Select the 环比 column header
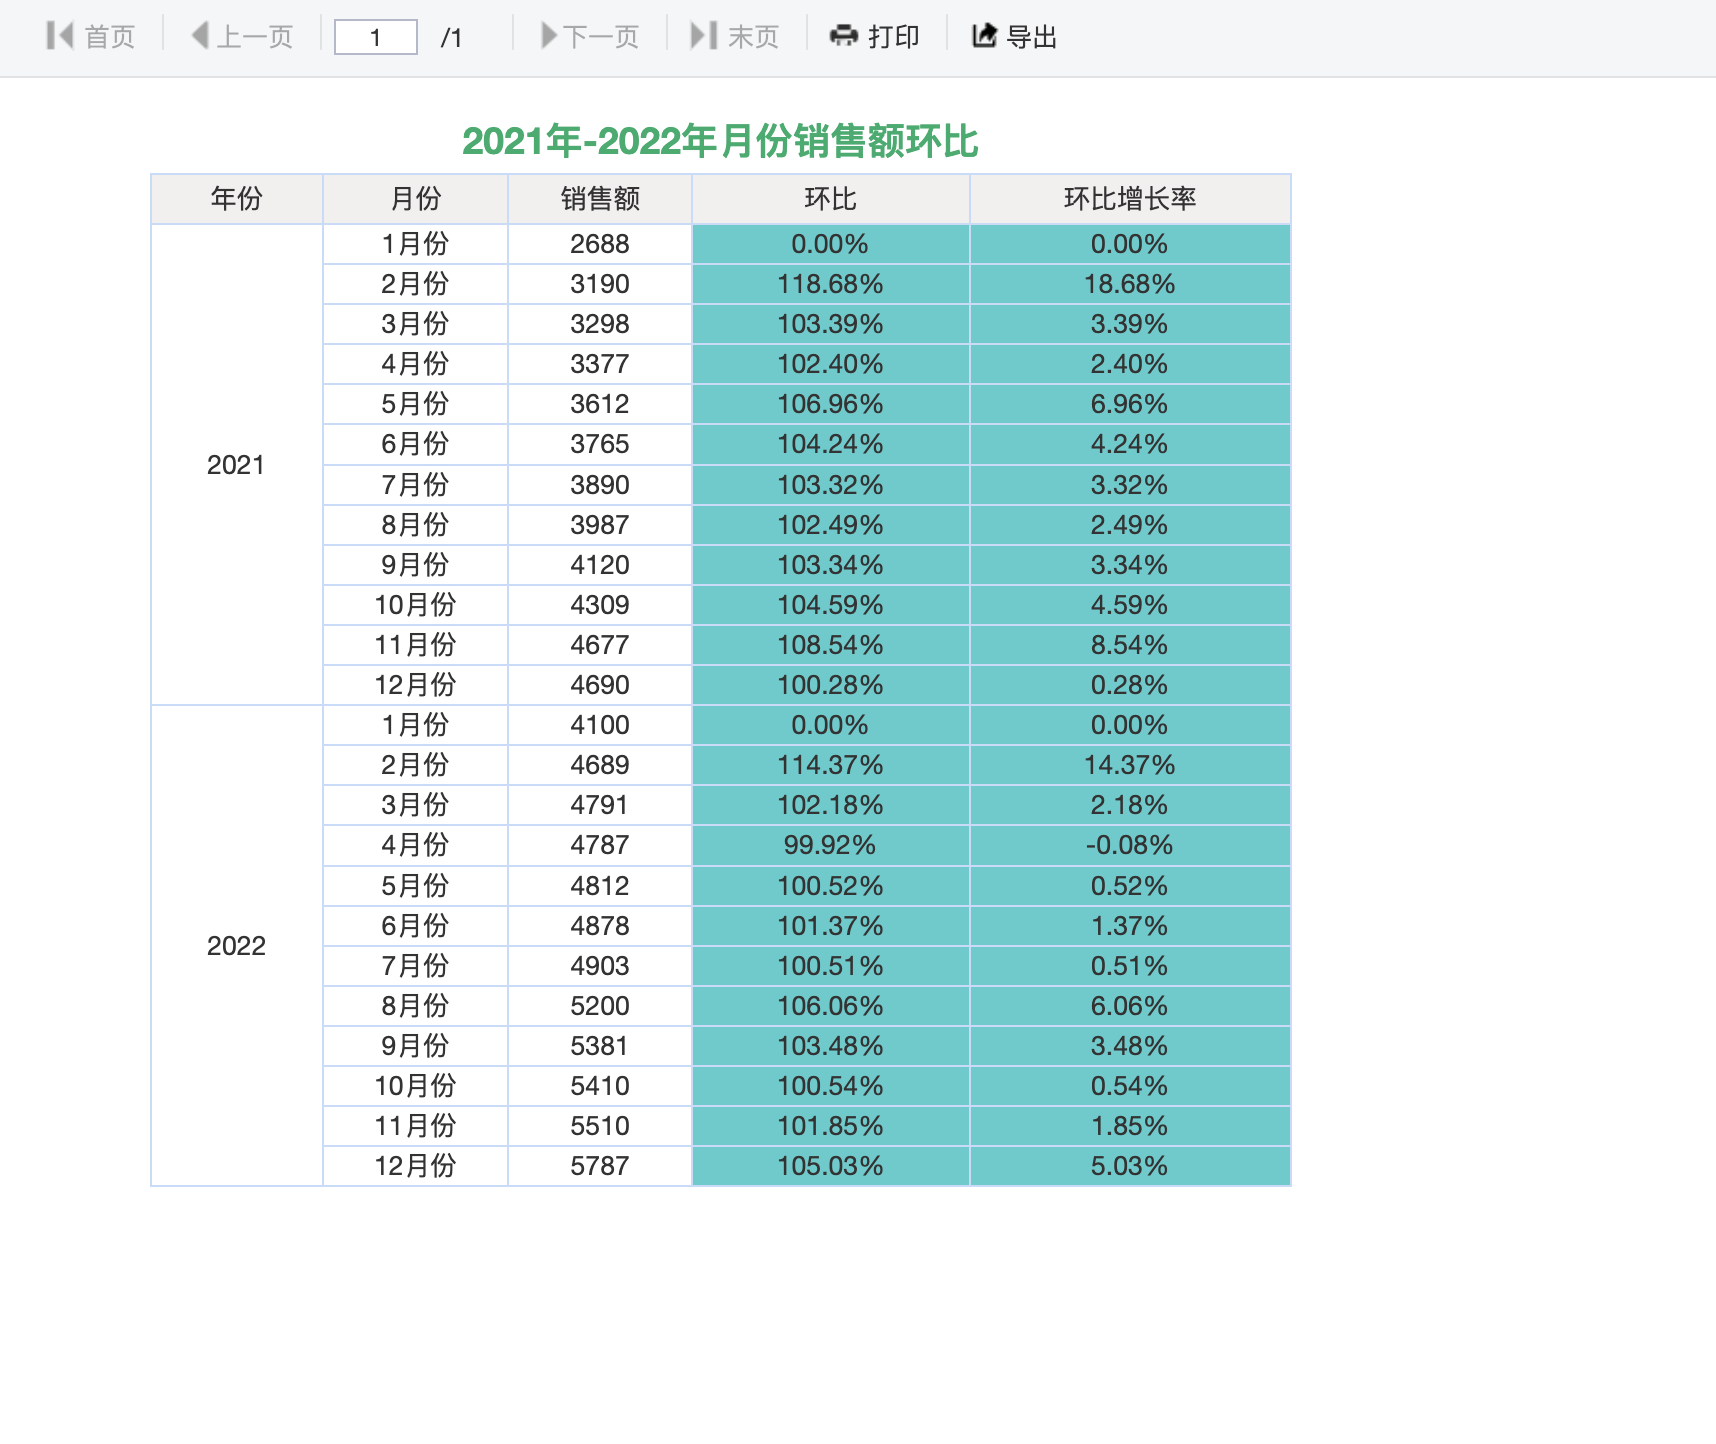This screenshot has height=1444, width=1716. pos(831,199)
